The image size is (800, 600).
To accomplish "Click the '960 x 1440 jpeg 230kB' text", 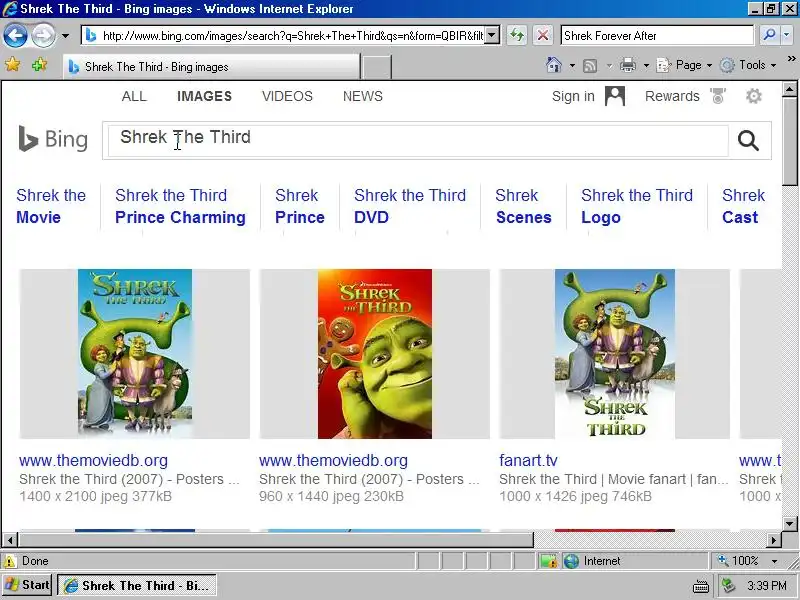I will (x=331, y=496).
